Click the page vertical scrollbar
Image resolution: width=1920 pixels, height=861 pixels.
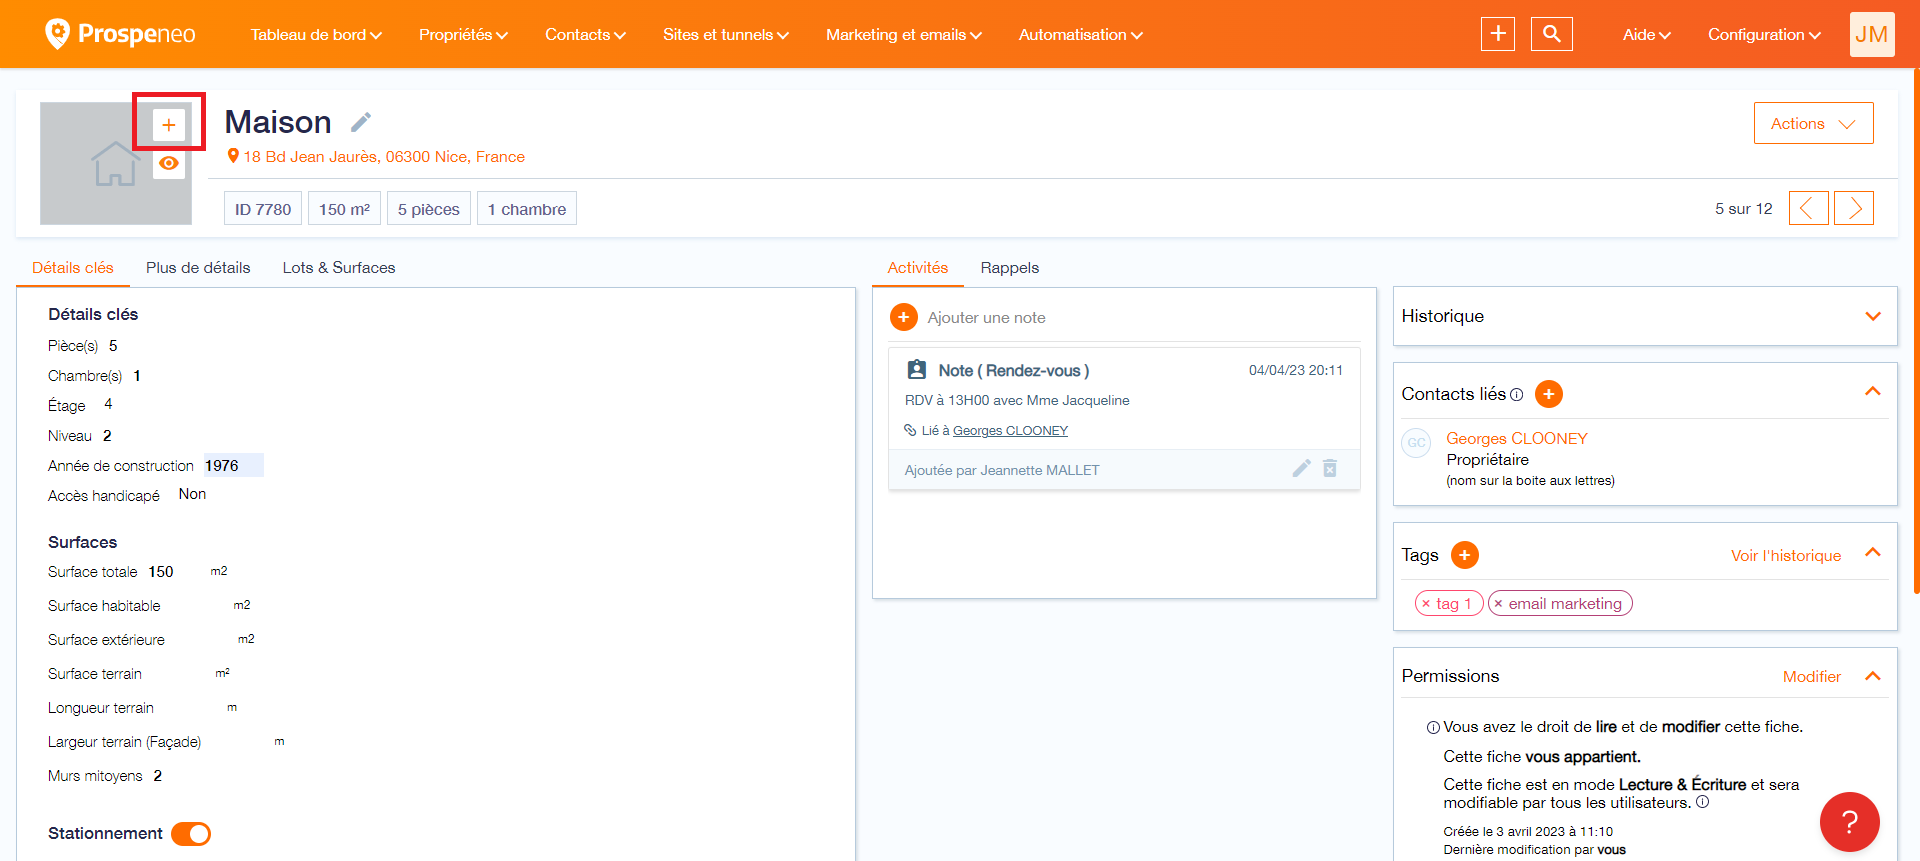click(x=1915, y=330)
